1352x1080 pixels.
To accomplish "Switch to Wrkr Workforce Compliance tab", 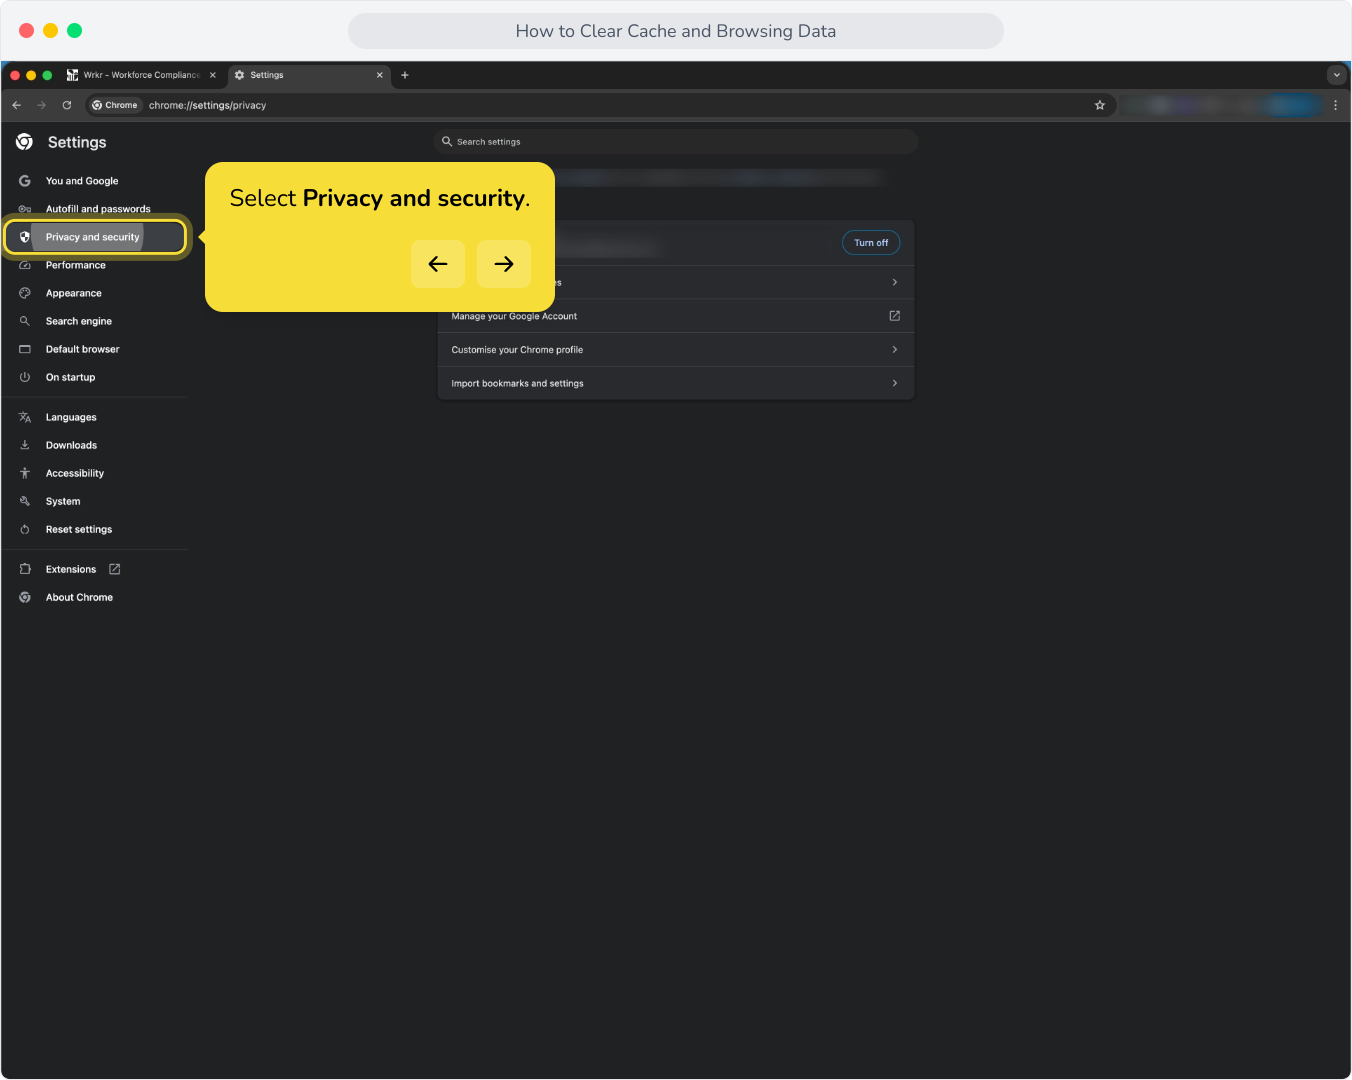I will click(x=141, y=75).
